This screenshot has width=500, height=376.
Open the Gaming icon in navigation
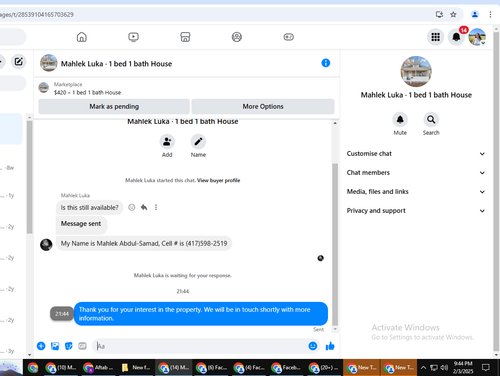click(289, 37)
